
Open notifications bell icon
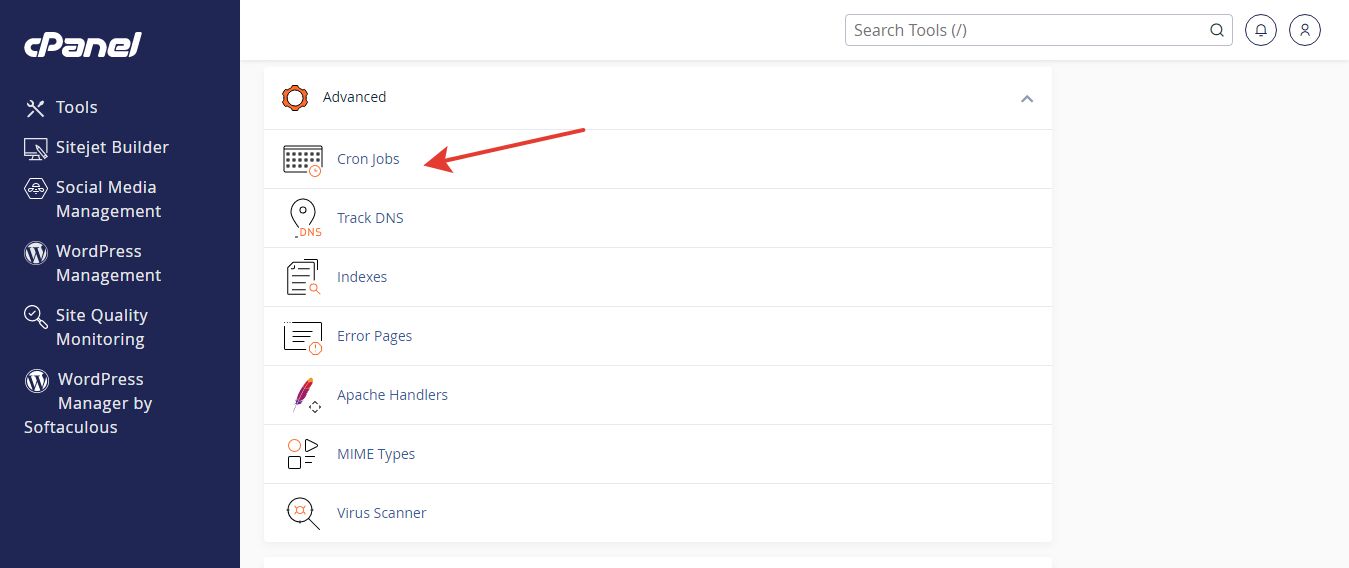tap(1261, 30)
